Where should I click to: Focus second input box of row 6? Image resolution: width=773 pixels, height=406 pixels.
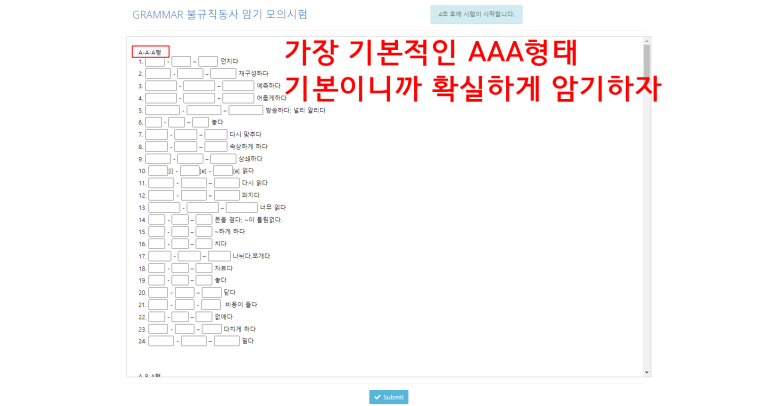(176, 122)
